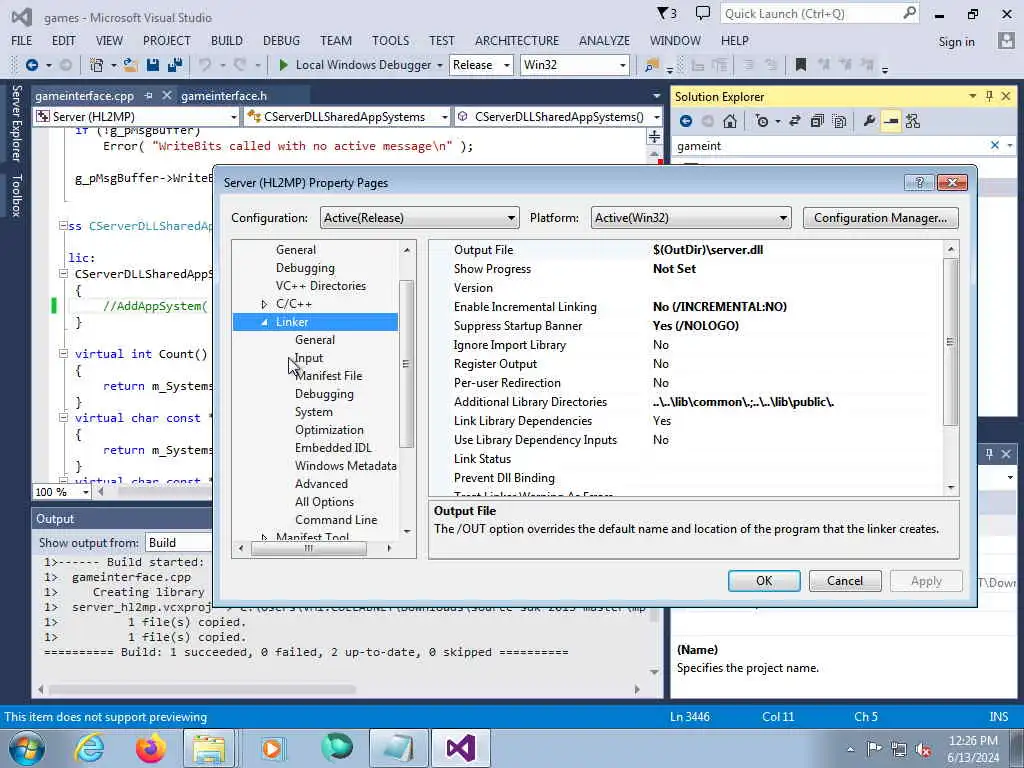Screen dimensions: 1024x768
Task: Click the Collapse All icon in Solution Explorer
Action: point(817,121)
